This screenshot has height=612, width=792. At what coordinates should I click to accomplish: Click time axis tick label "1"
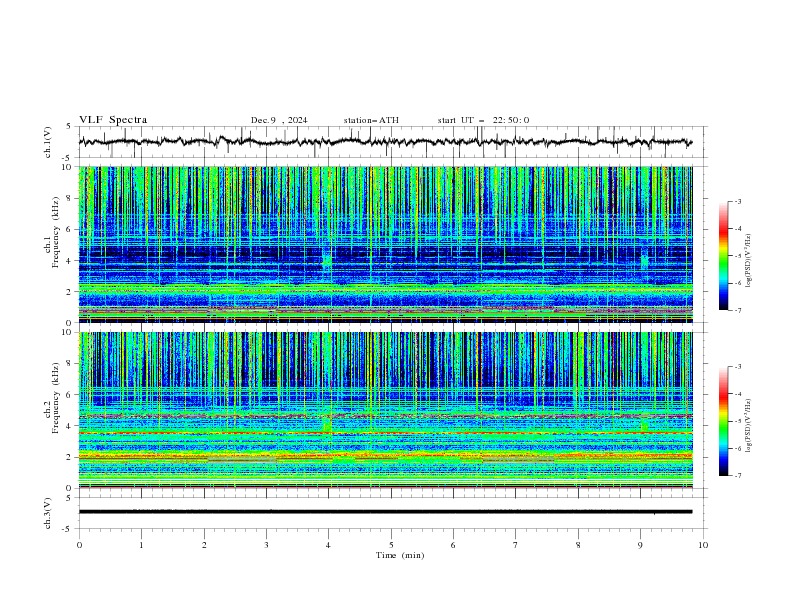click(x=141, y=545)
